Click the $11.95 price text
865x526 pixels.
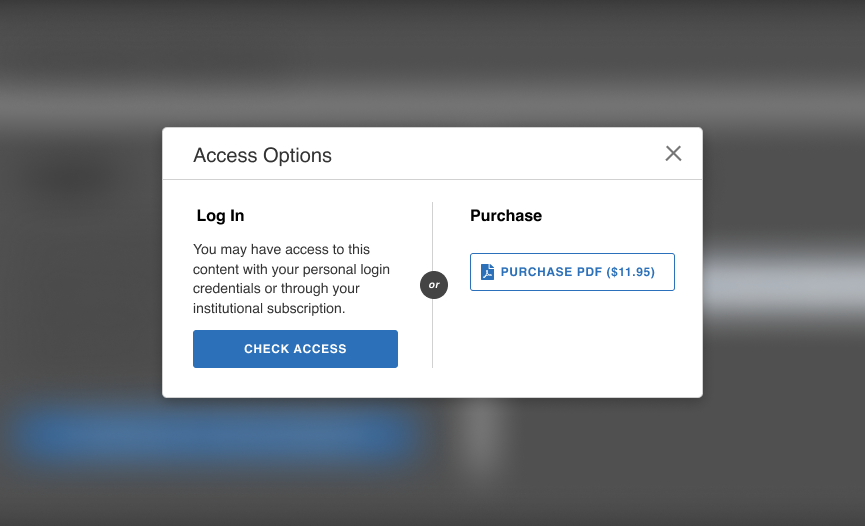(631, 272)
